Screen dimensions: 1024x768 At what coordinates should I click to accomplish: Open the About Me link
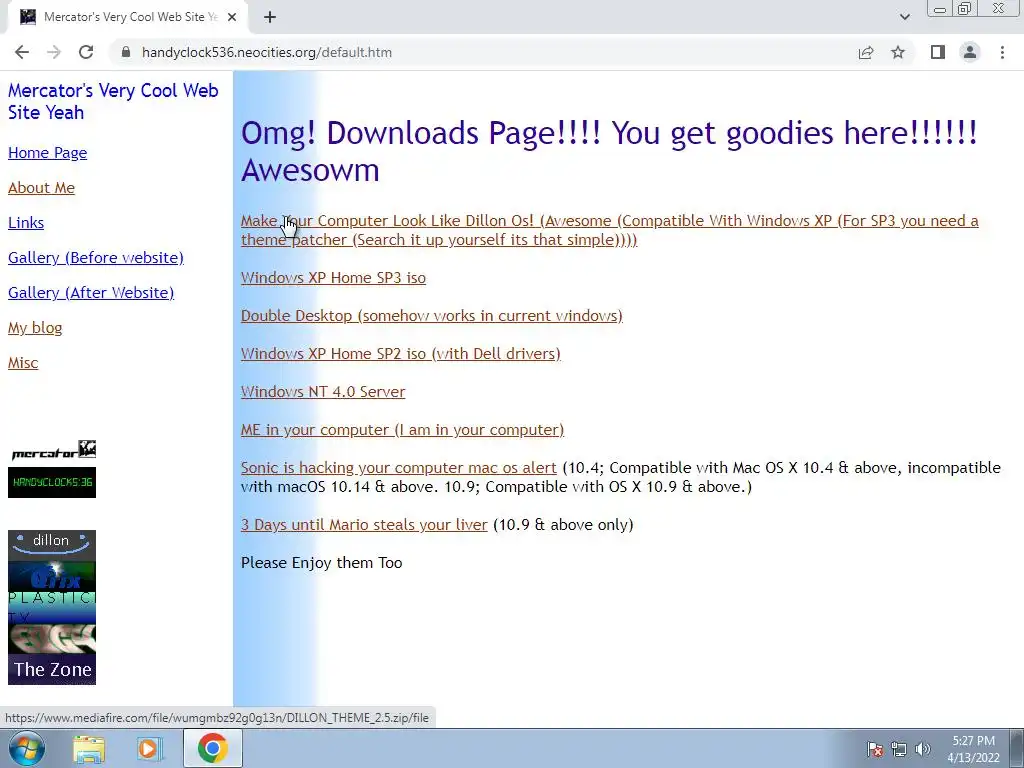(41, 188)
